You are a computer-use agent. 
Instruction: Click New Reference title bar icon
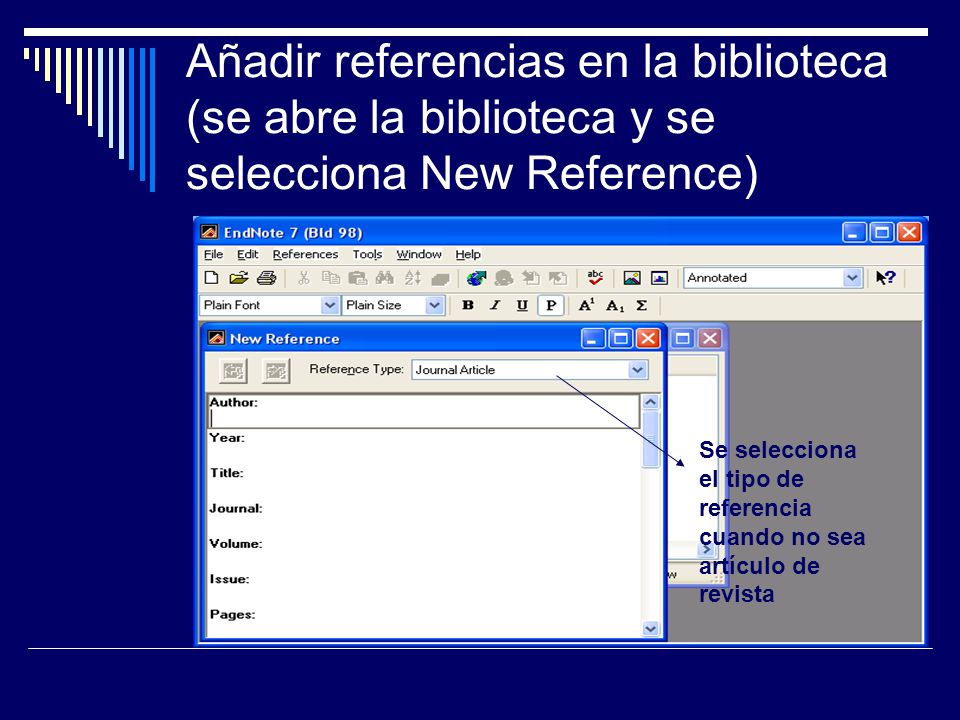pos(216,339)
